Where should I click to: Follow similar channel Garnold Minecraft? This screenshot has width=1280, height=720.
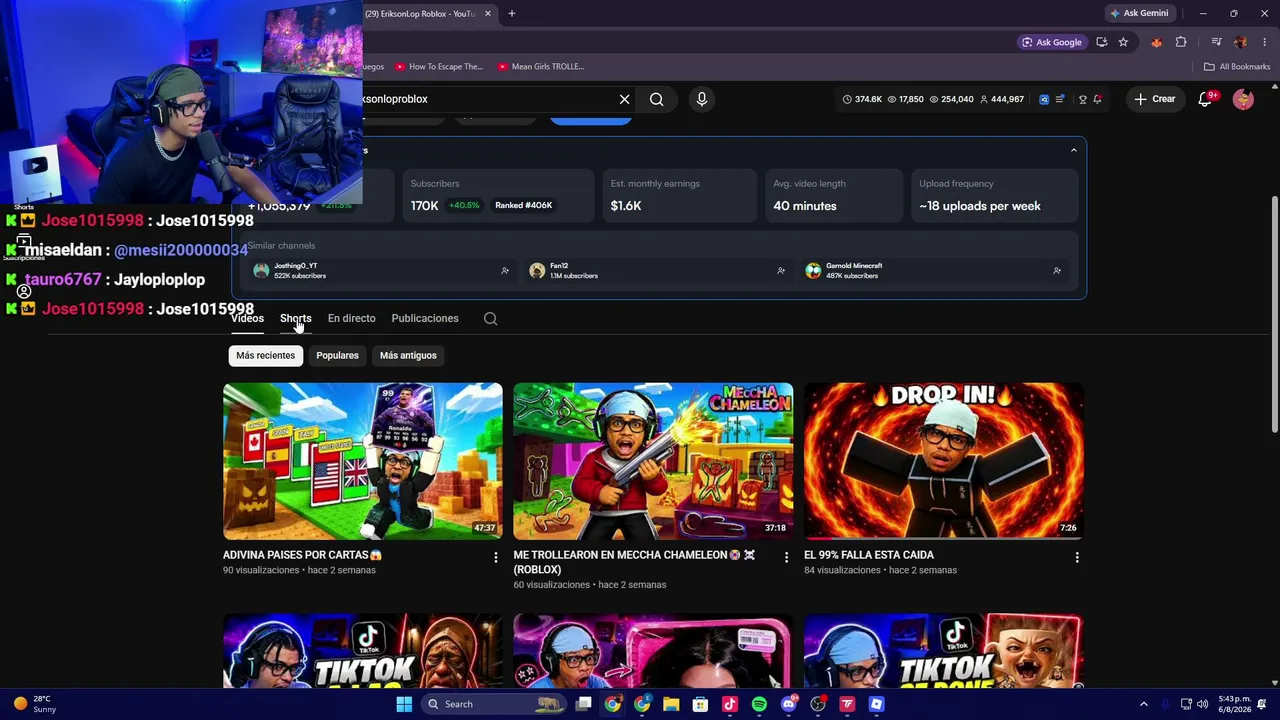click(x=1057, y=271)
